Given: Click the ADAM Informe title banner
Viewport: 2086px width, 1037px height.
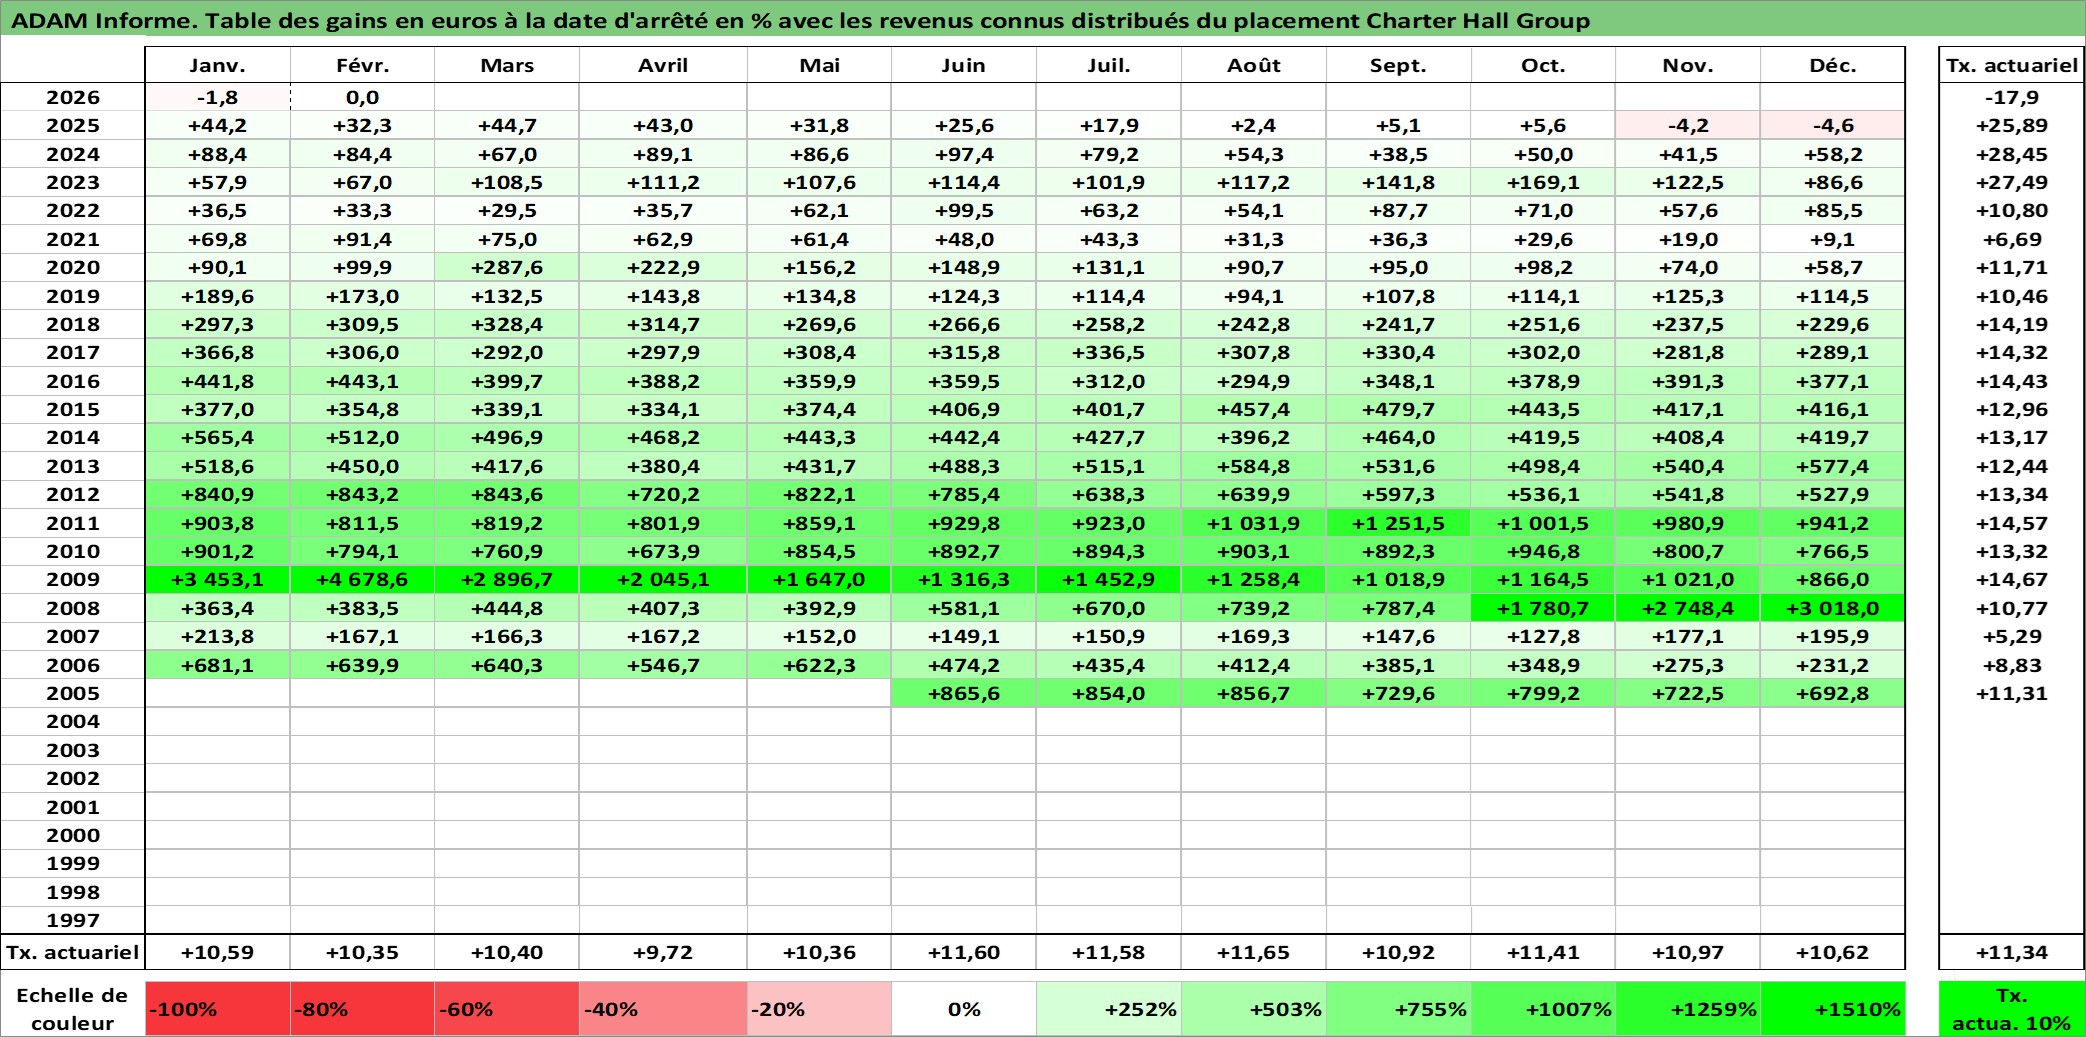Looking at the screenshot, I should tap(1043, 20).
